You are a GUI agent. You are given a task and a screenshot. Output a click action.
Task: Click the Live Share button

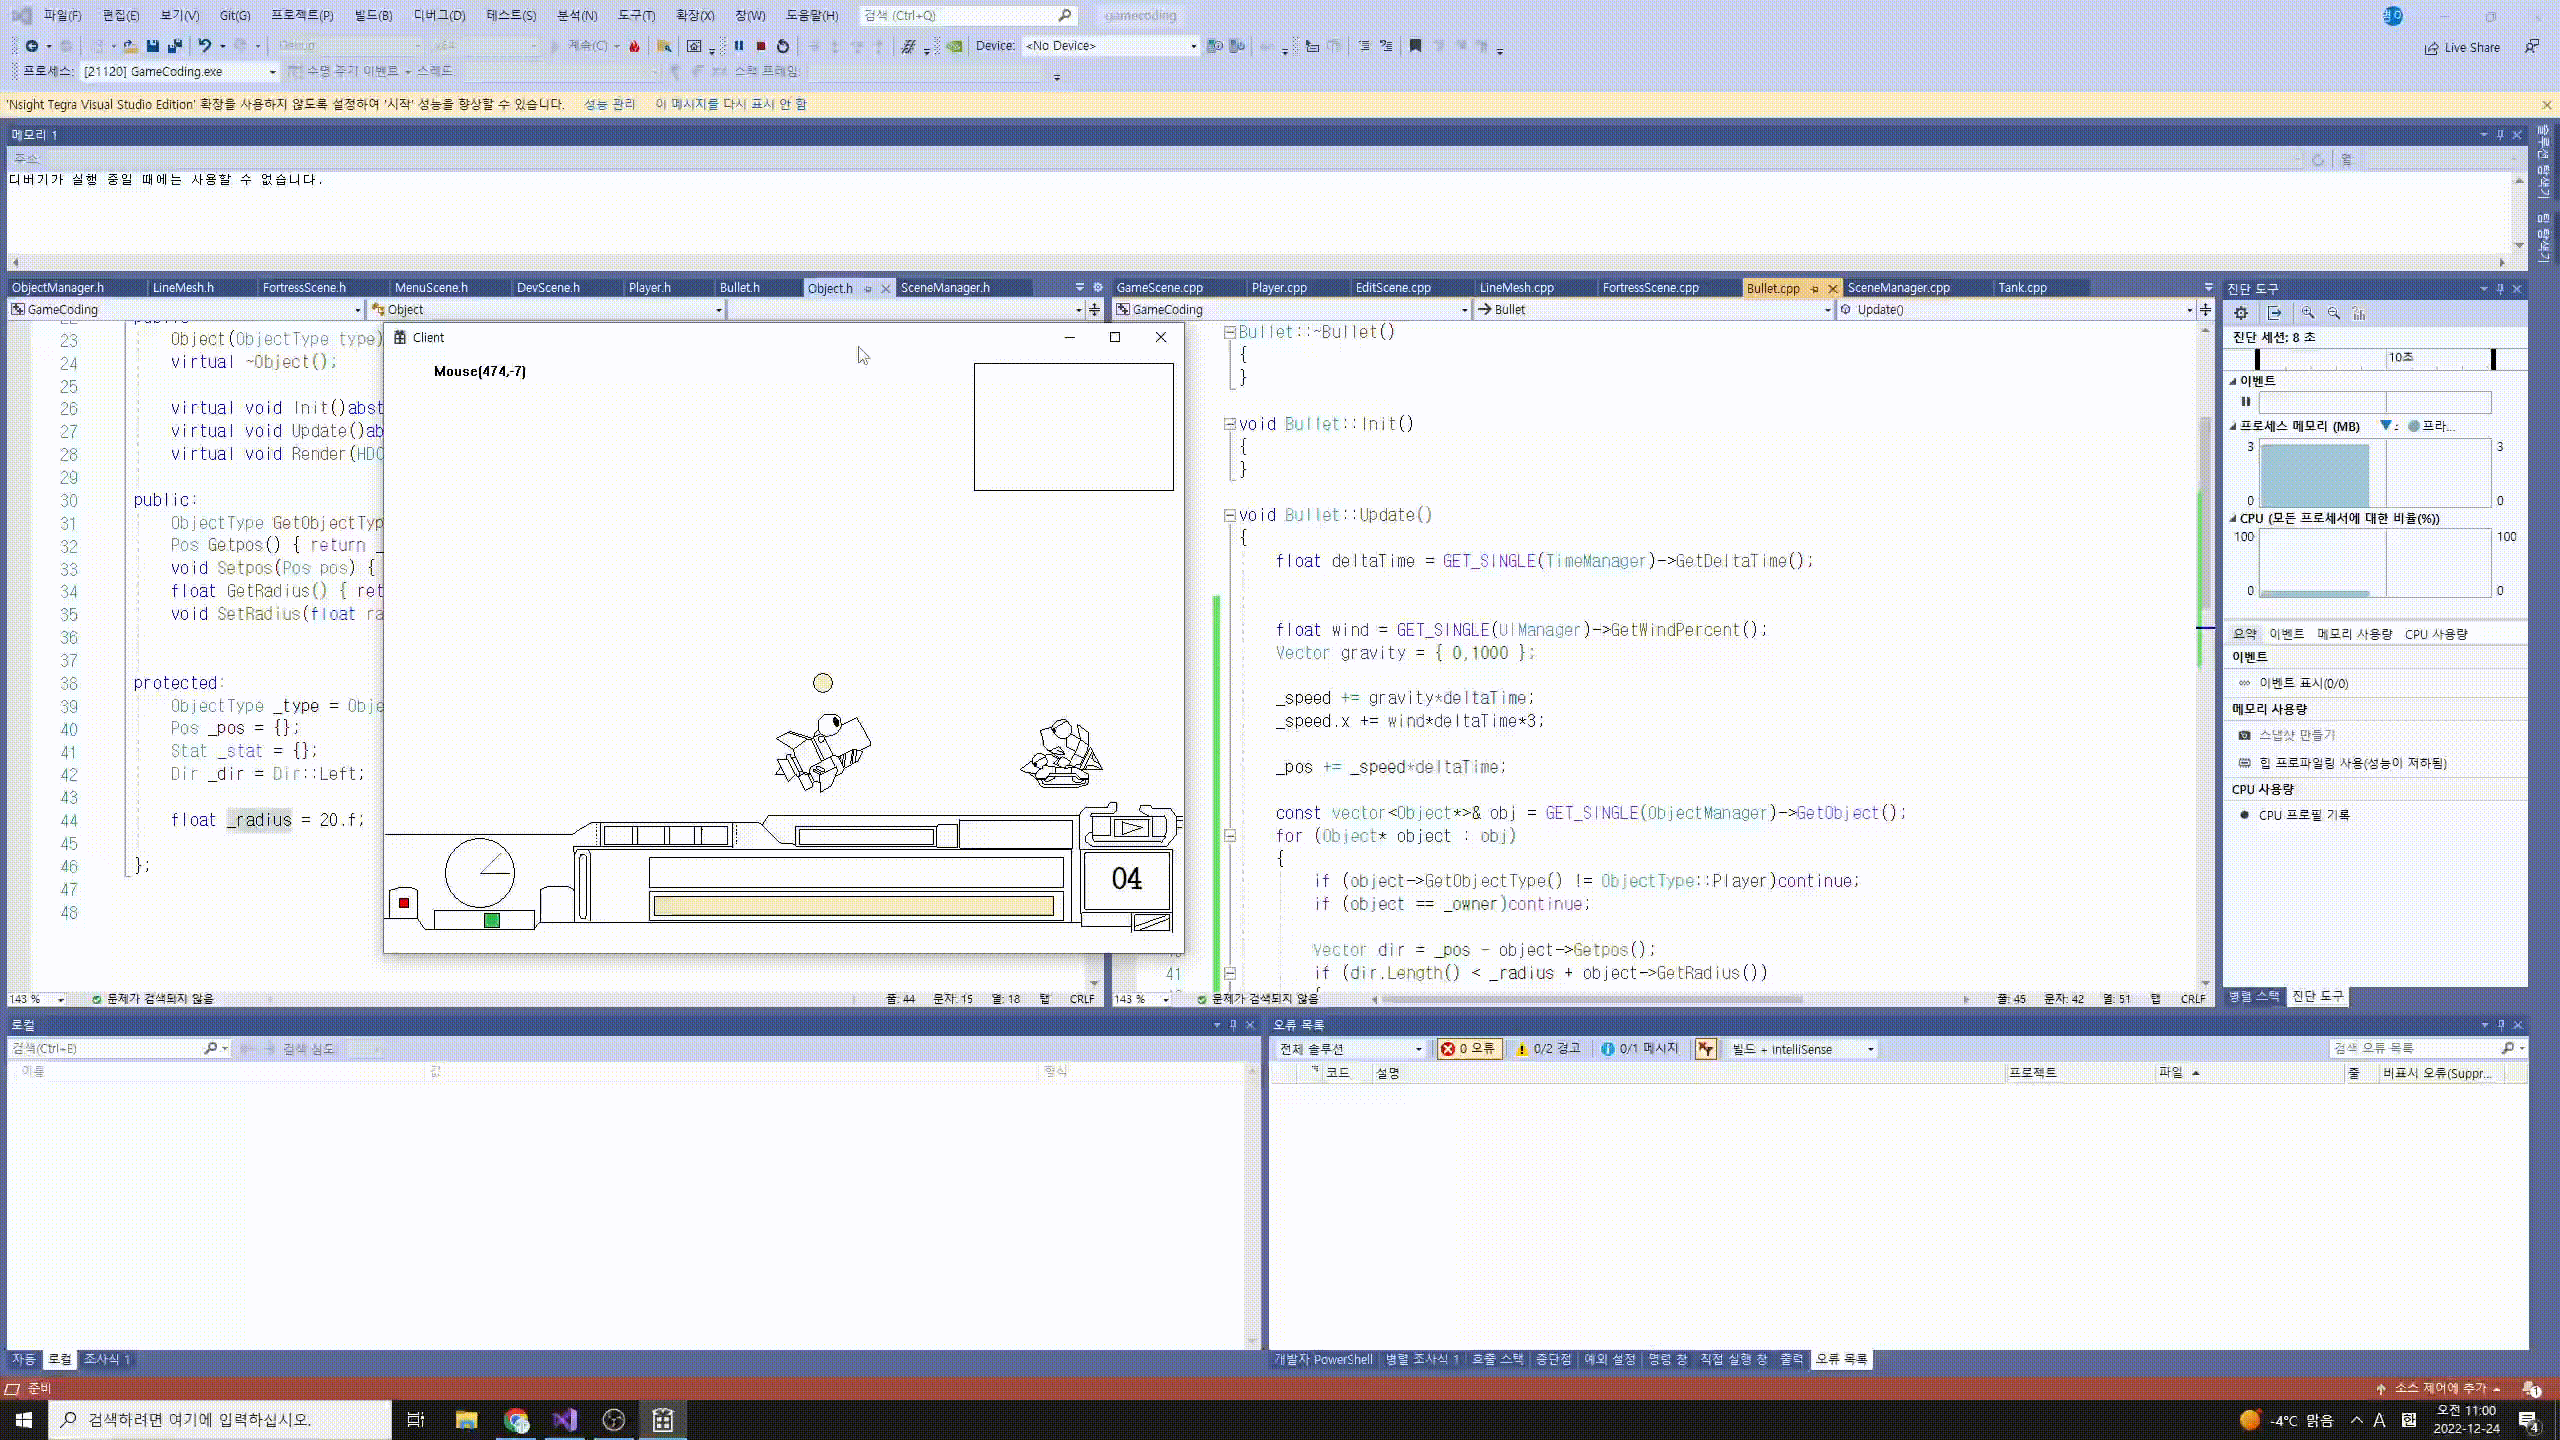2462,47
